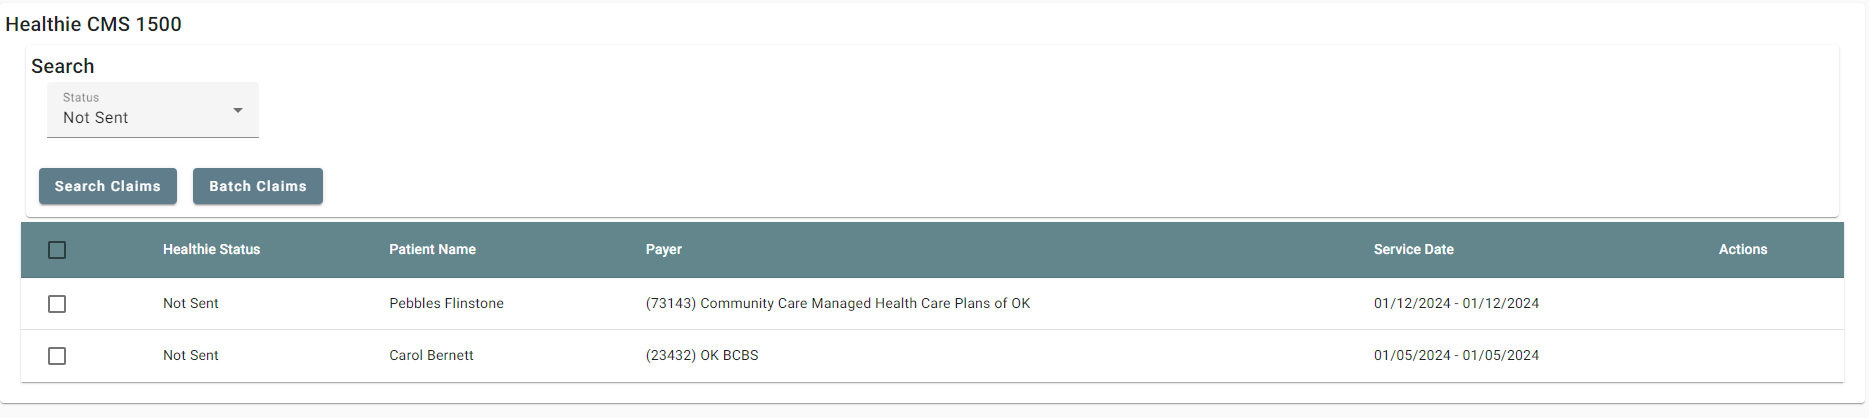Select the Carol Bernett patient name
Image resolution: width=1870 pixels, height=418 pixels.
point(431,356)
